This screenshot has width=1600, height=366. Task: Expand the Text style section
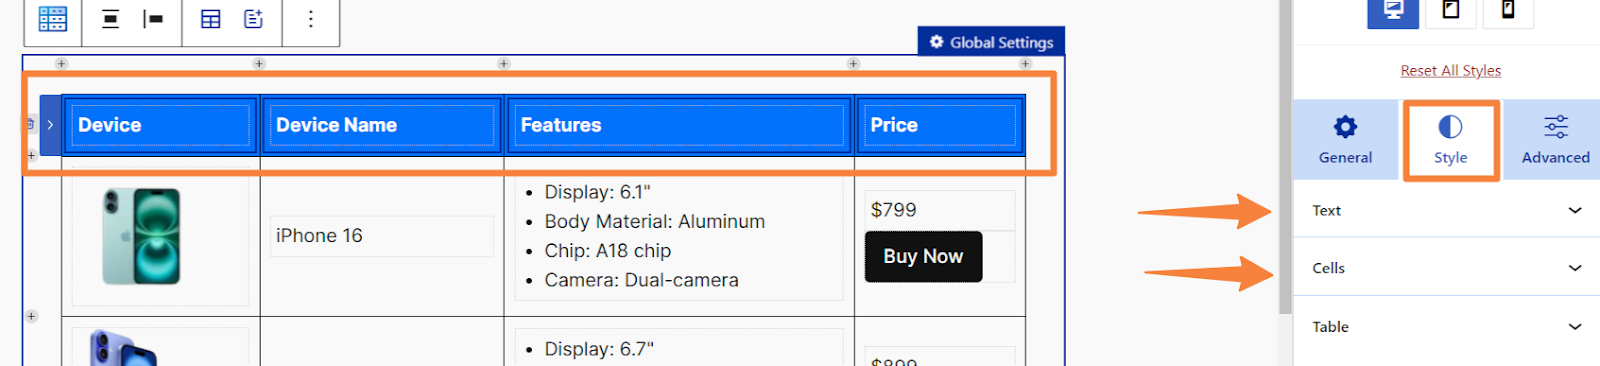point(1446,210)
